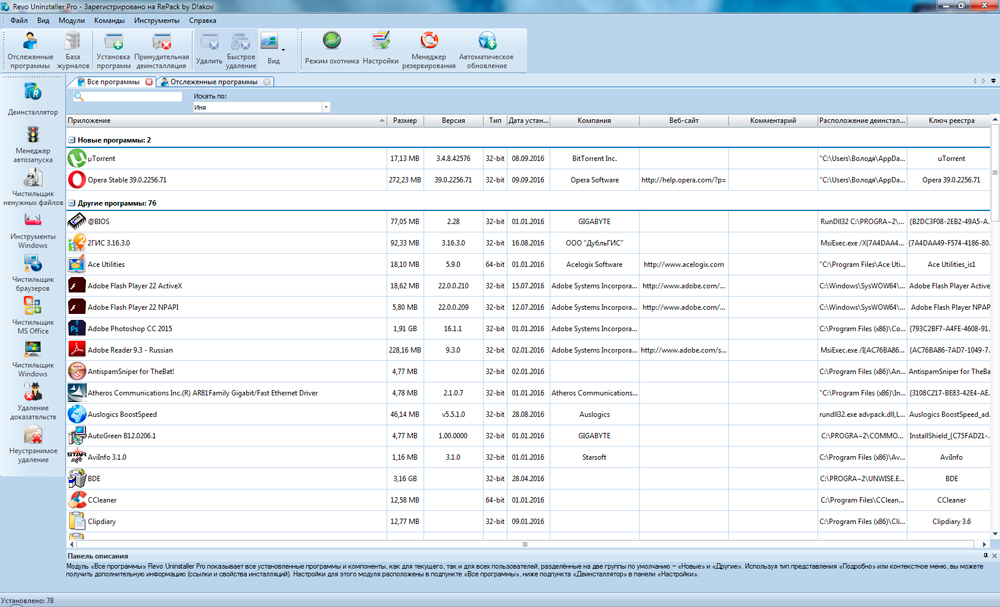This screenshot has width=1000, height=607.
Task: Switch to the Все программы tab
Action: [113, 82]
